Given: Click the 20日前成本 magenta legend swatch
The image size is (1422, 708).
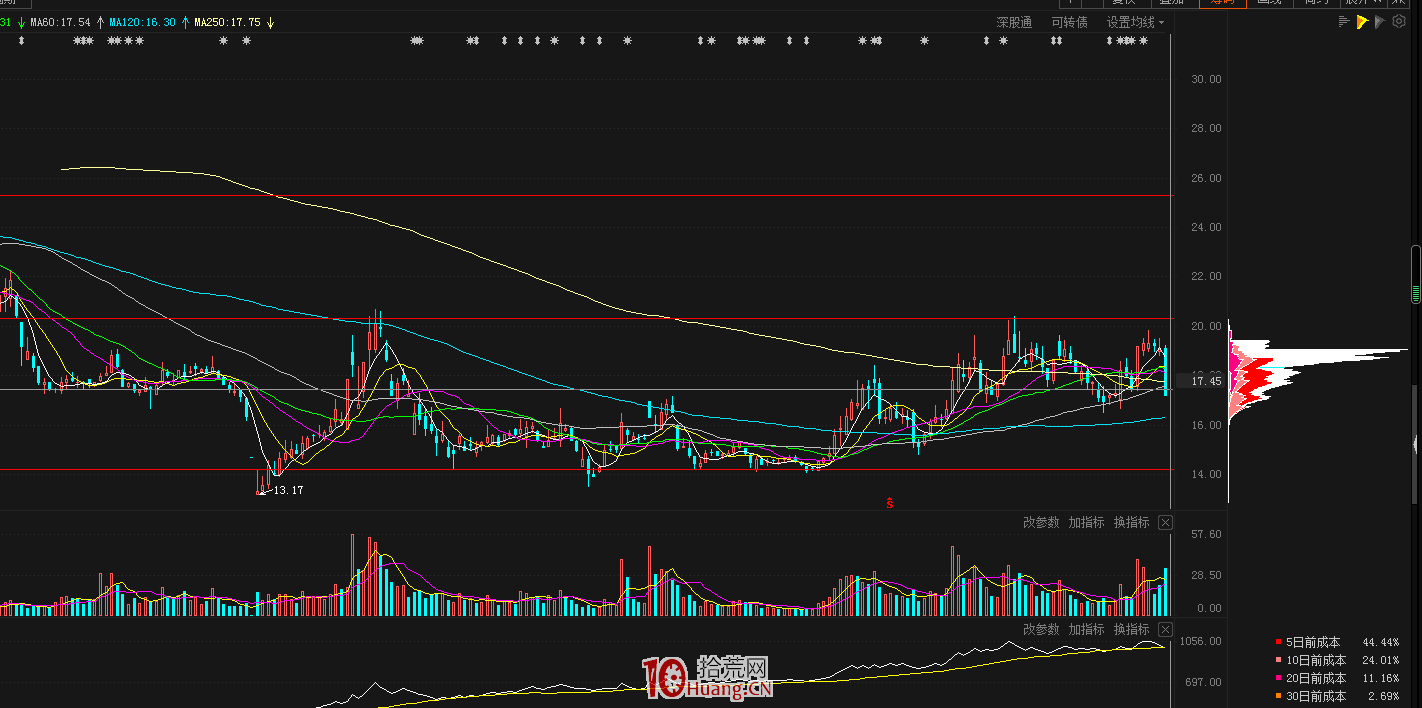Looking at the screenshot, I should tap(1279, 679).
